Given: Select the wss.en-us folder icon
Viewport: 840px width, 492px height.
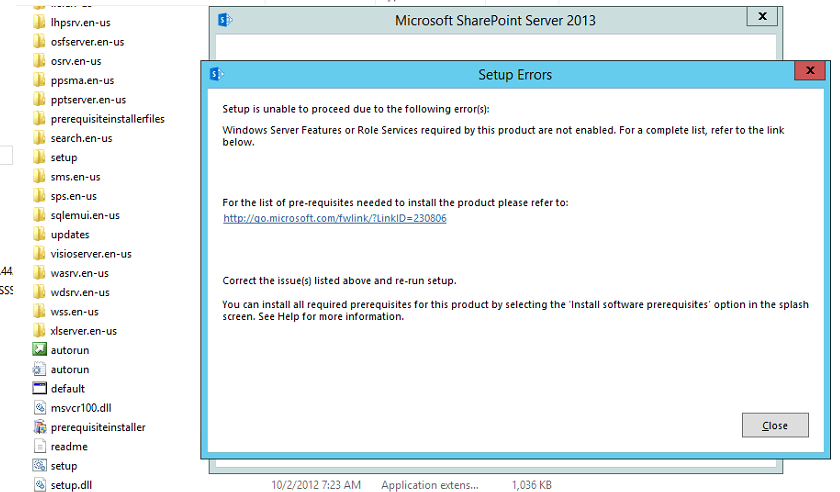Looking at the screenshot, I should point(39,312).
